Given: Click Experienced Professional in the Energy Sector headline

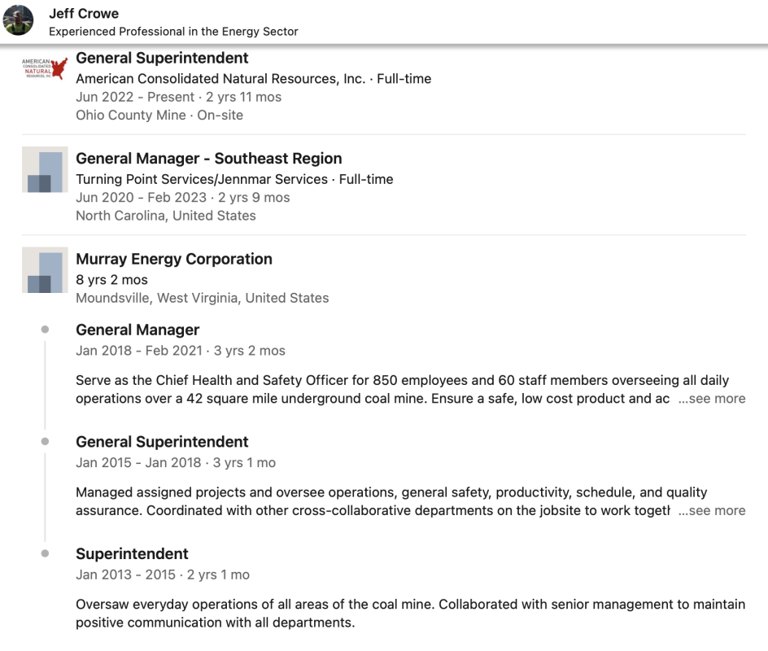Looking at the screenshot, I should pyautogui.click(x=174, y=31).
